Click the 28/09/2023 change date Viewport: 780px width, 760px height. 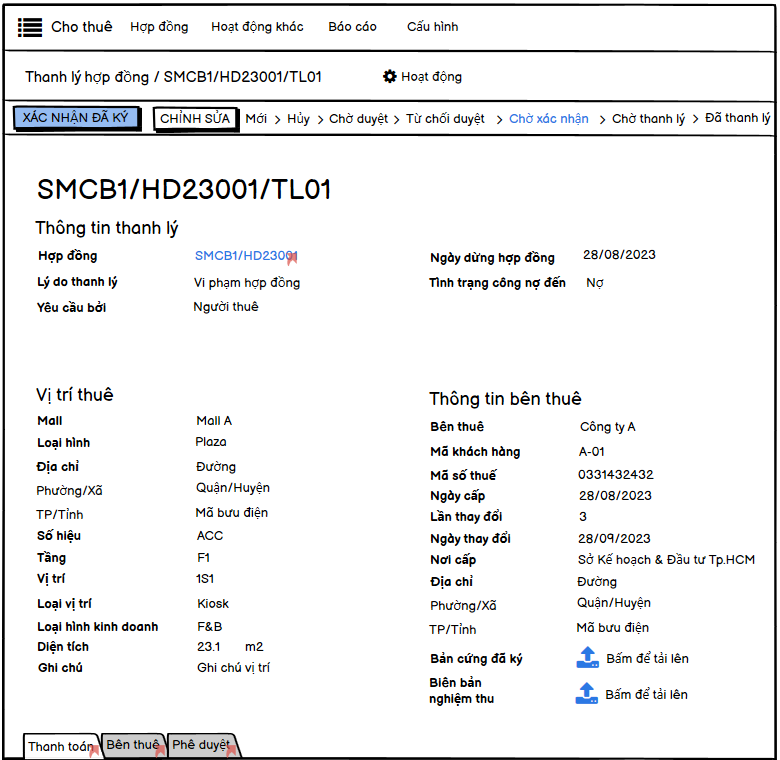pyautogui.click(x=614, y=538)
